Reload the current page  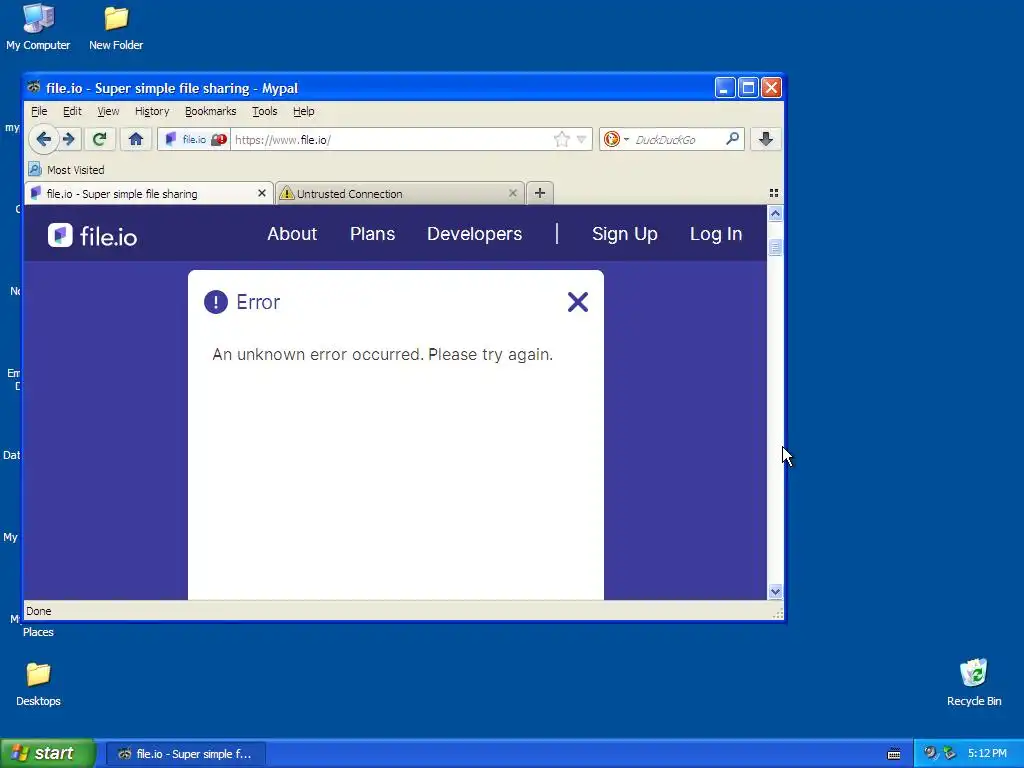click(x=99, y=139)
